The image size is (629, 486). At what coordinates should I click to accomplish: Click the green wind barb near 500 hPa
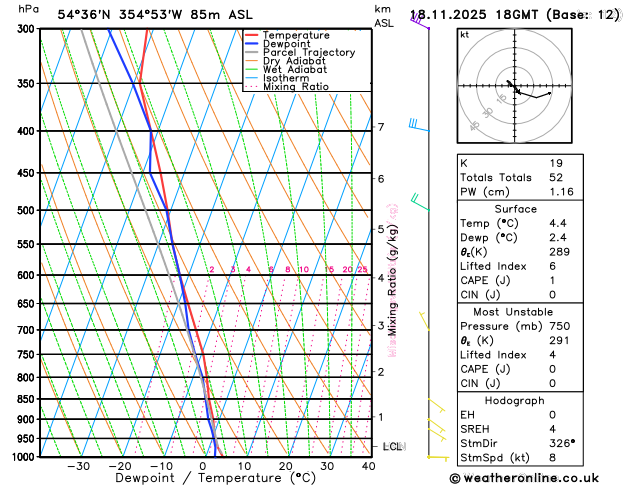coord(420,202)
